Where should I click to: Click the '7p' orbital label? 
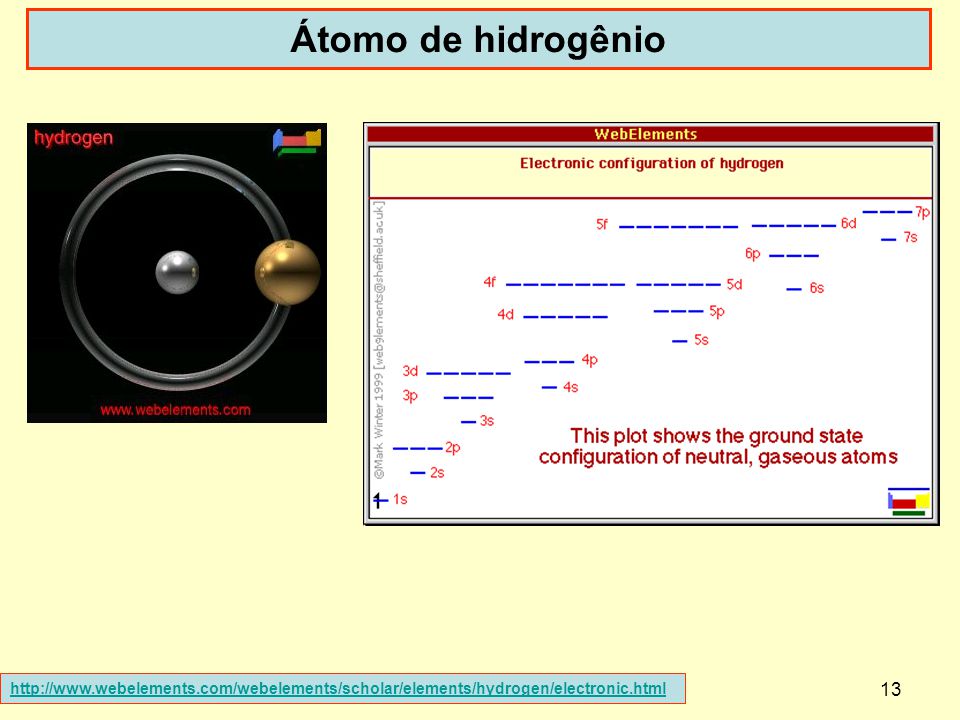[x=923, y=212]
